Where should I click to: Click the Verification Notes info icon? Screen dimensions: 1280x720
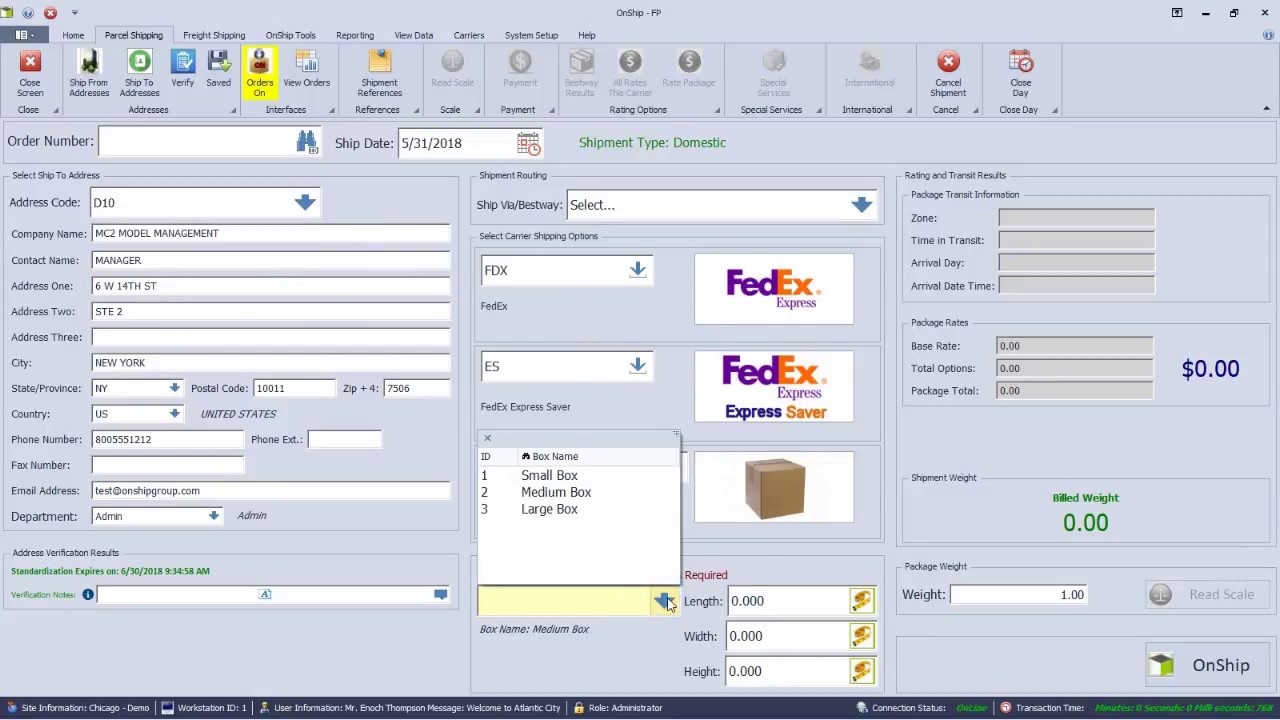coord(88,595)
